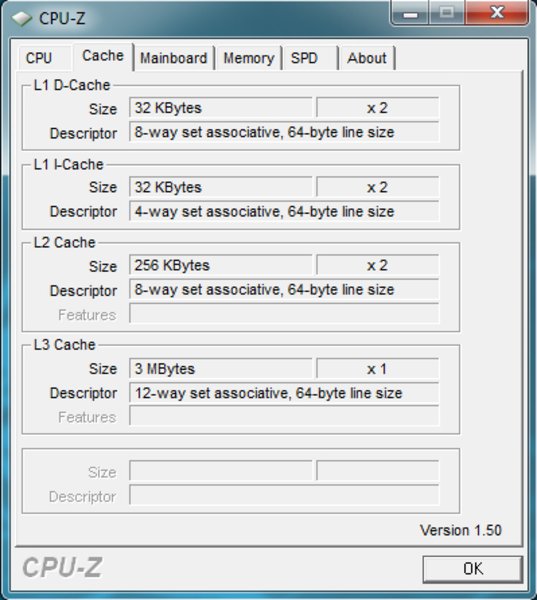
Task: Click the OK button
Action: (473, 569)
